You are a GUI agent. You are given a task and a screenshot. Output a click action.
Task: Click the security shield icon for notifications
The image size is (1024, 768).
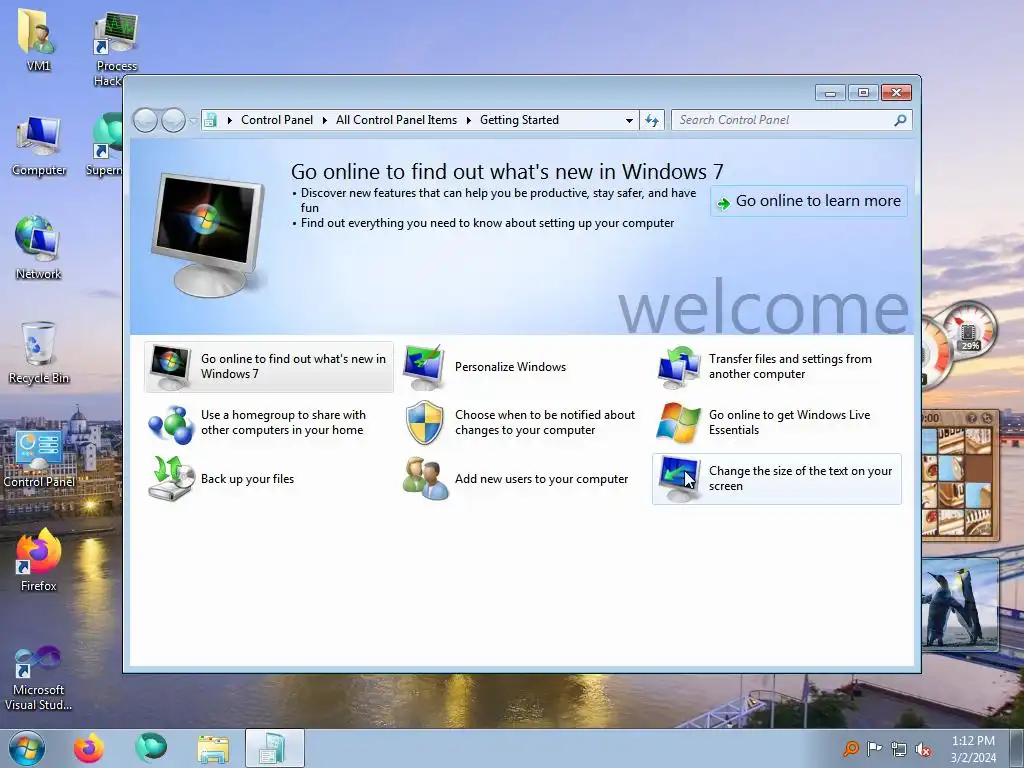(x=424, y=423)
